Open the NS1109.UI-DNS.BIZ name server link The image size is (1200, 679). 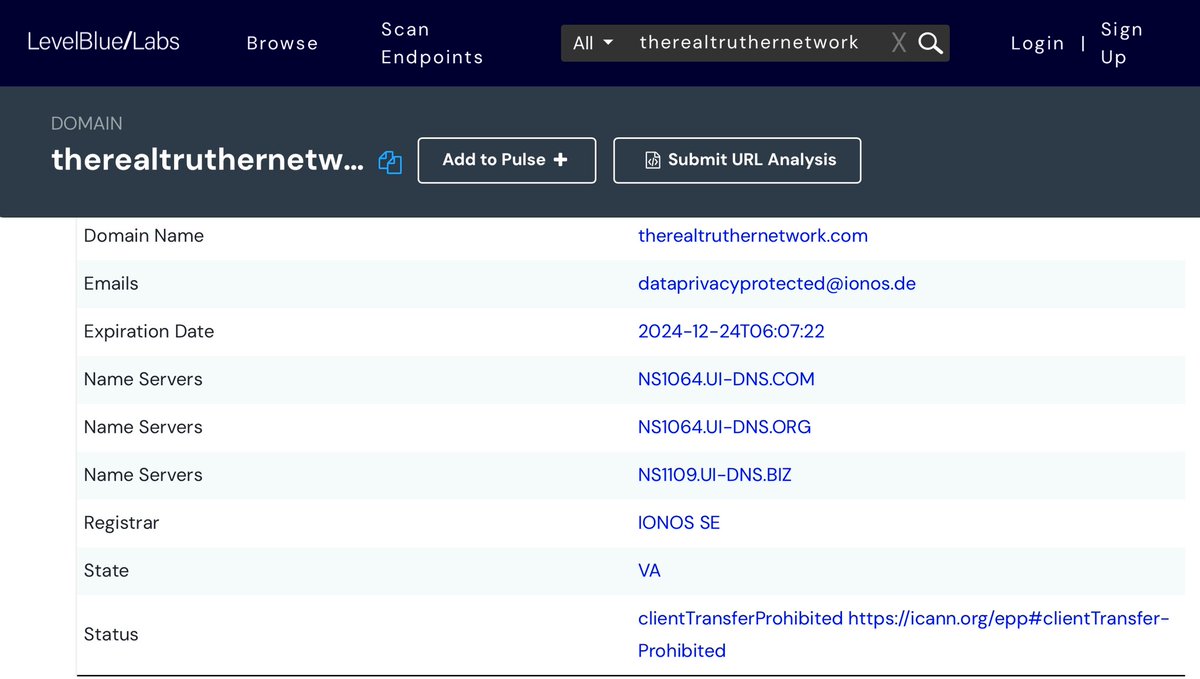714,475
